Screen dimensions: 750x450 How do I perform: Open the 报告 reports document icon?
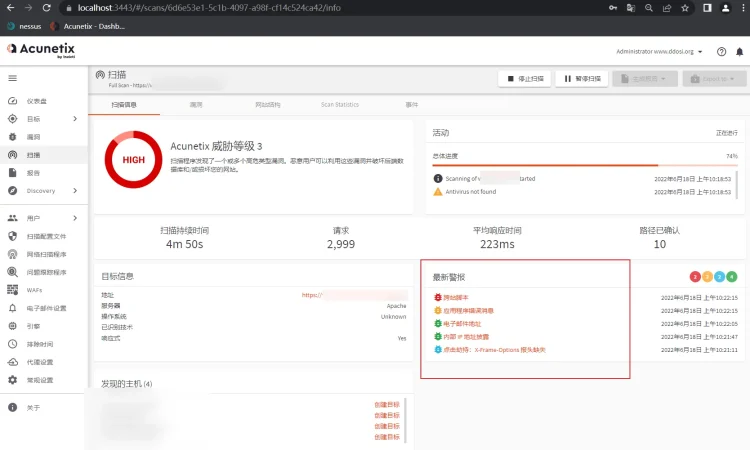pyautogui.click(x=12, y=173)
